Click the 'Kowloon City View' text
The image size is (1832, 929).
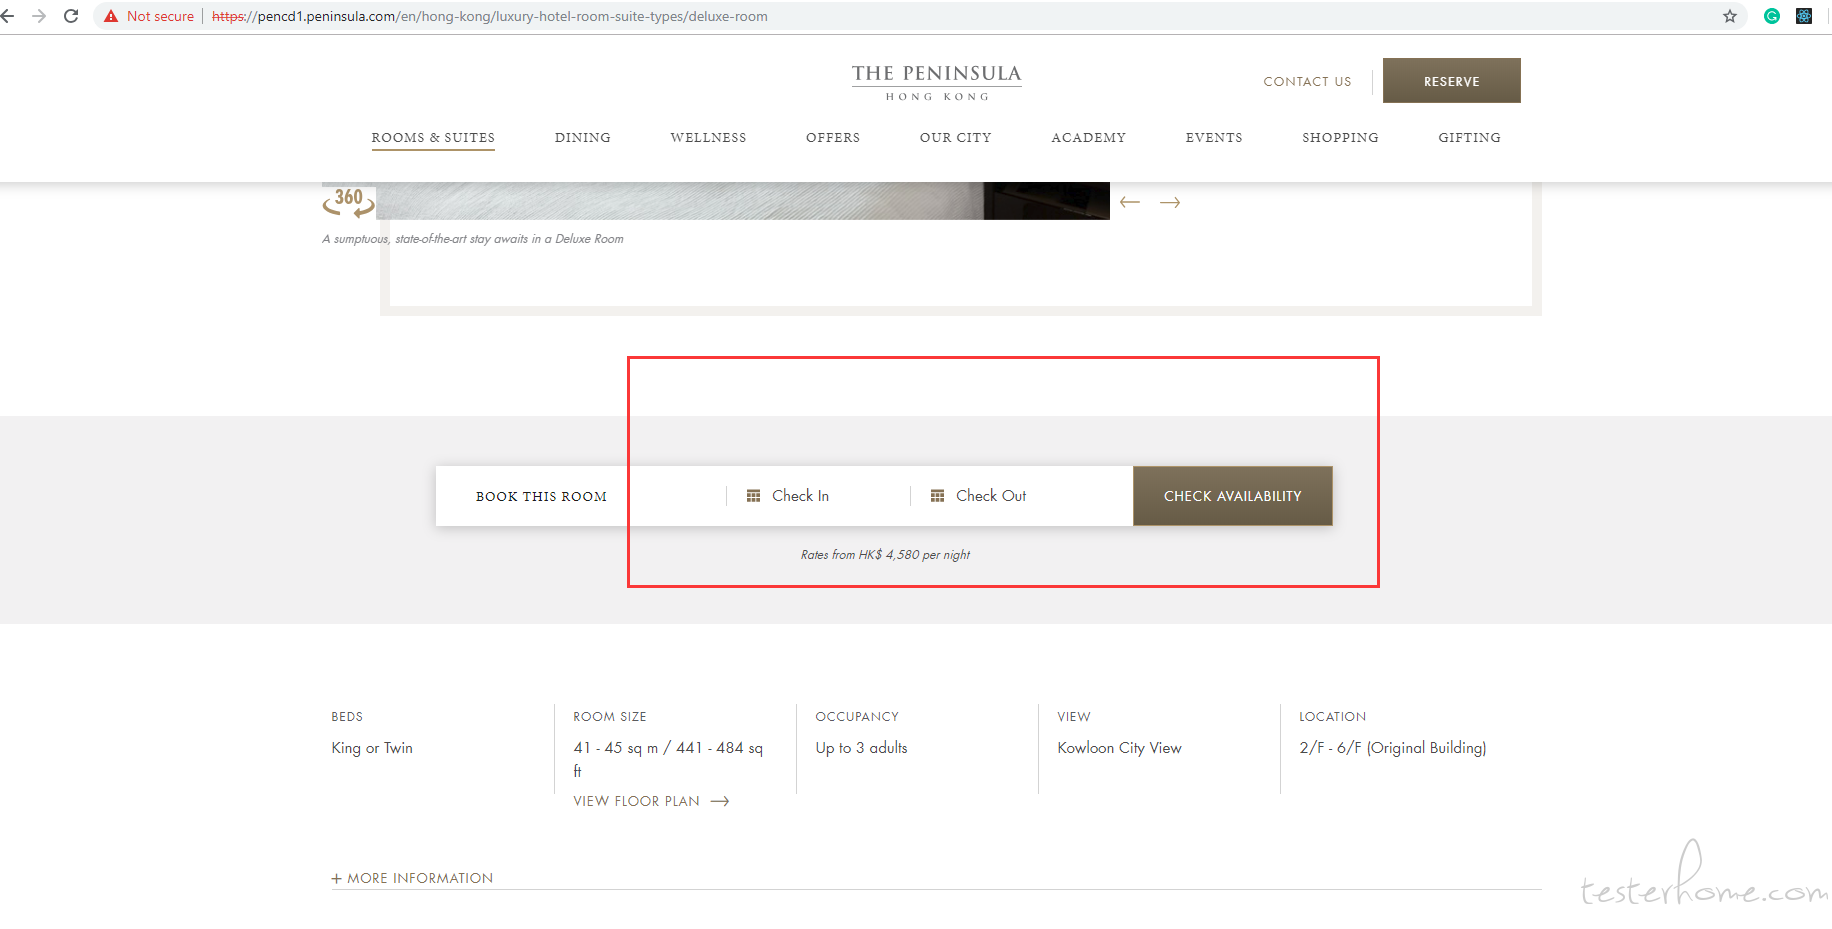coord(1119,748)
